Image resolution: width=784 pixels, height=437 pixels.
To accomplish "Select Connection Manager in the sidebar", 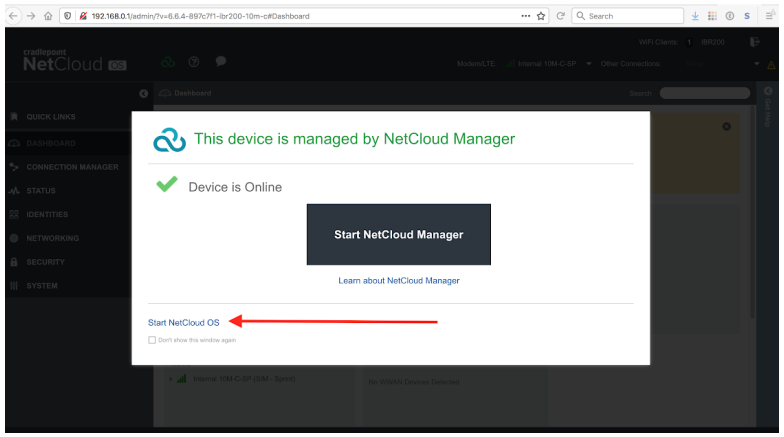I will point(72,167).
